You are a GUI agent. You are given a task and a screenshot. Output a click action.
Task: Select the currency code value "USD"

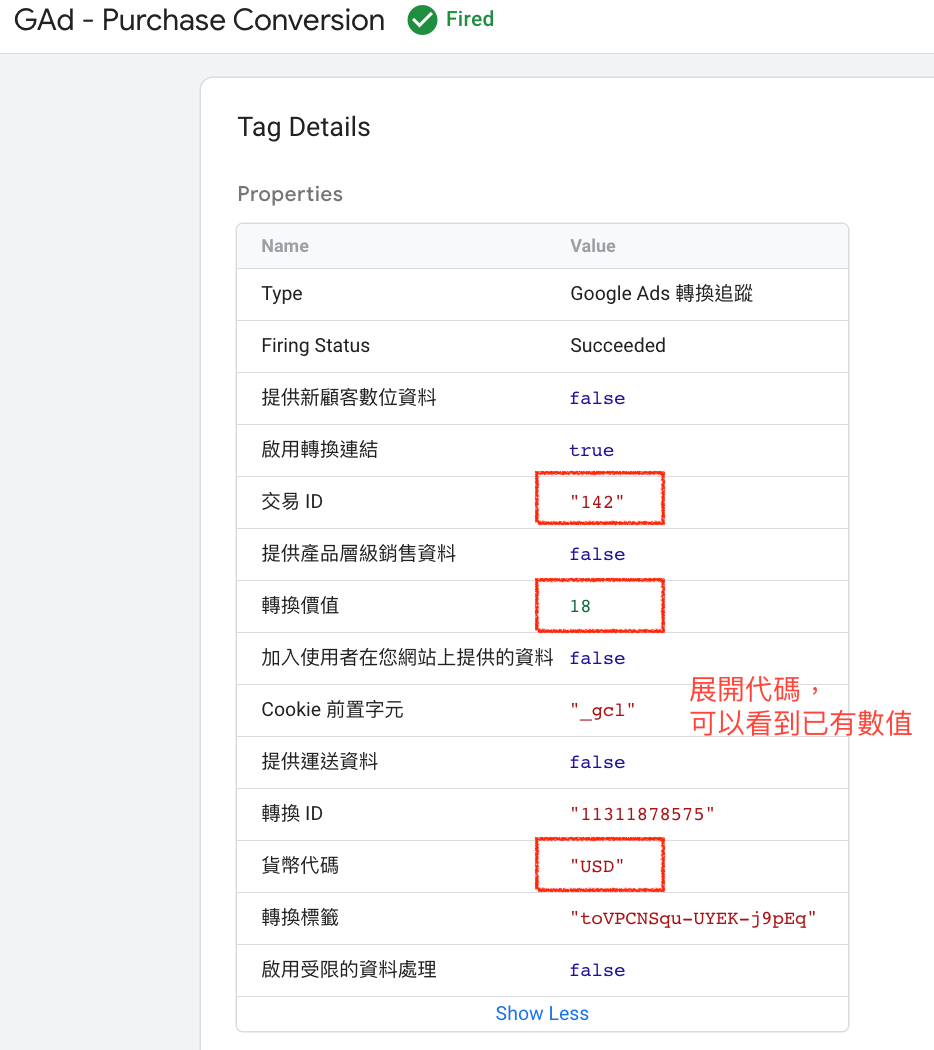pyautogui.click(x=597, y=866)
